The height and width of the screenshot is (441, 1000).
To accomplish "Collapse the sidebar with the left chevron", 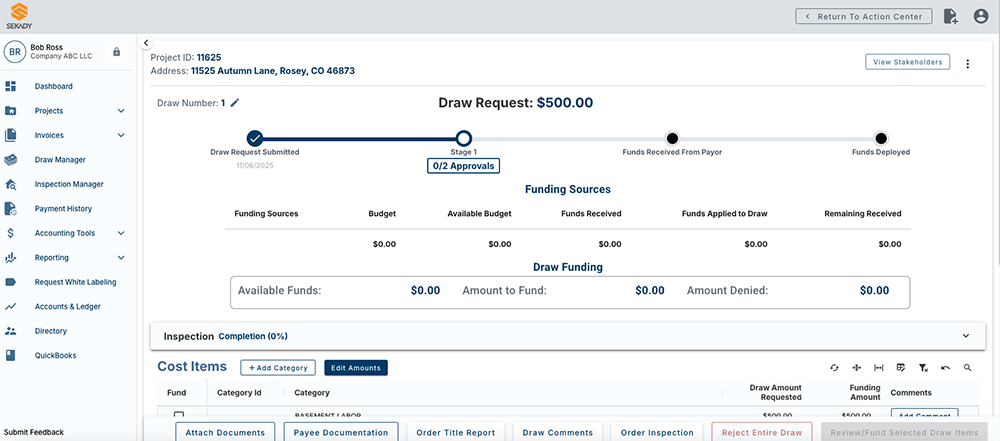I will pos(146,43).
